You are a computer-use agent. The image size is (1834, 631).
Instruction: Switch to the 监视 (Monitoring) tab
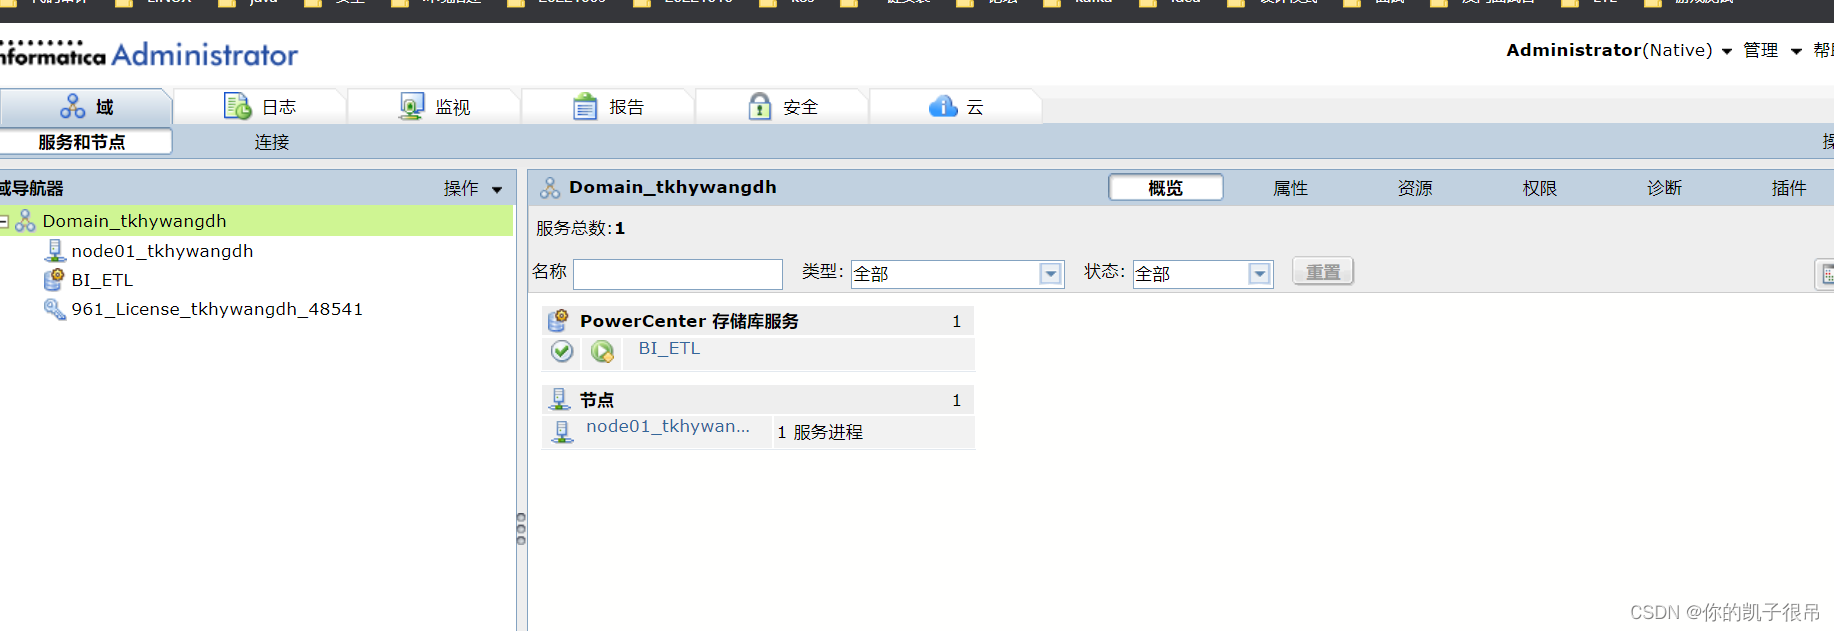pyautogui.click(x=434, y=106)
